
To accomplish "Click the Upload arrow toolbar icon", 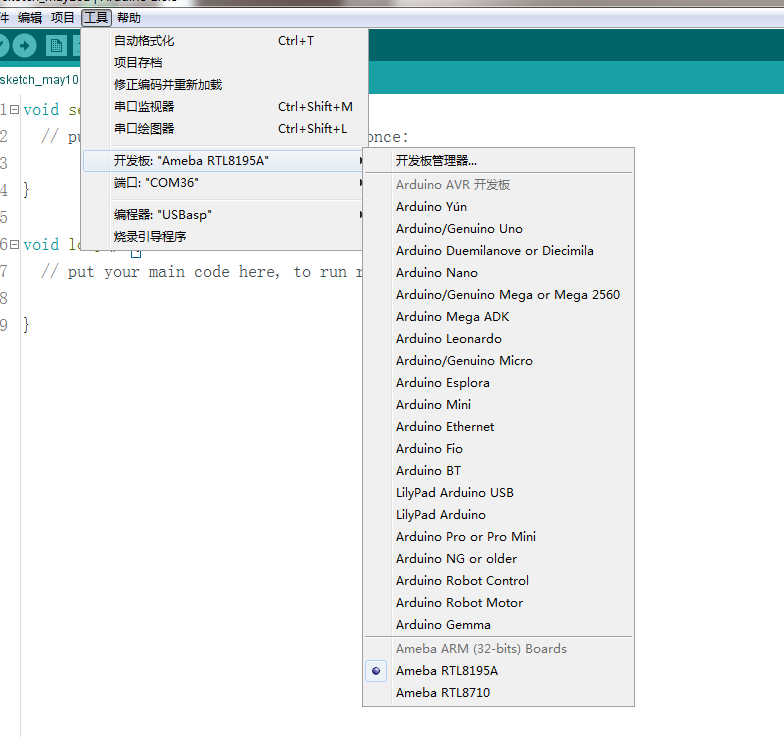I will [x=24, y=46].
